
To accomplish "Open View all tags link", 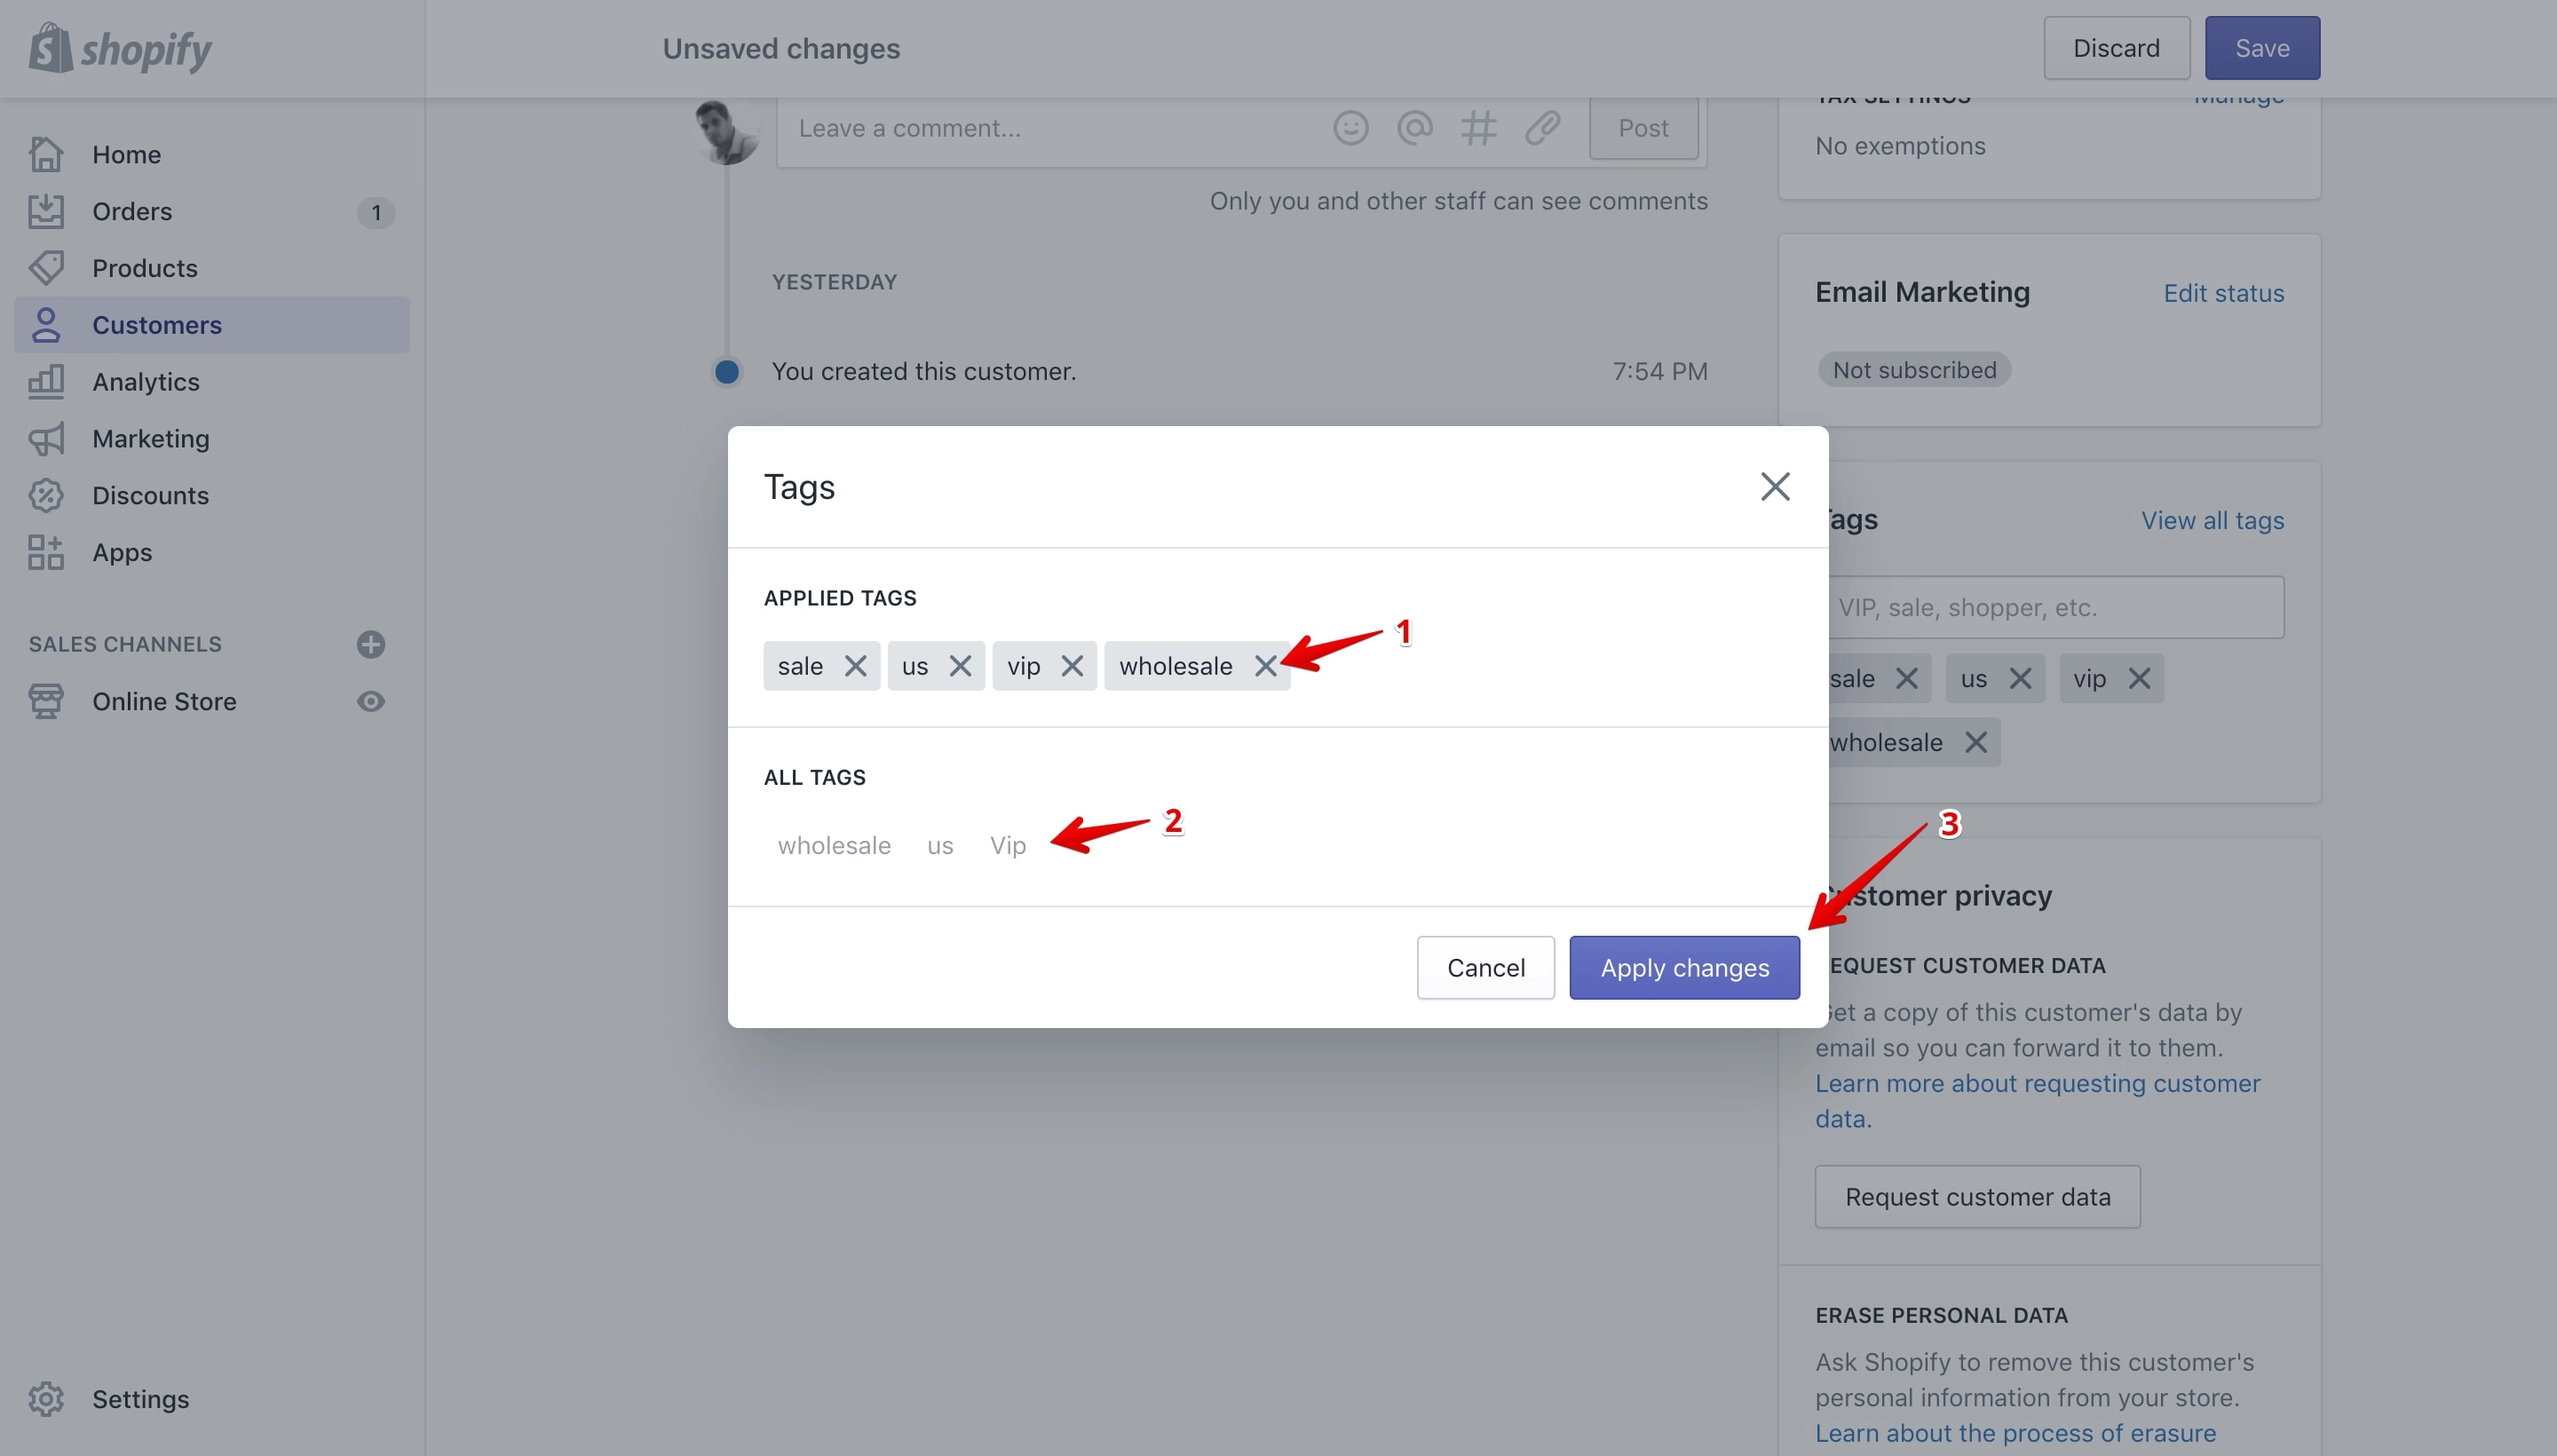I will (2212, 520).
